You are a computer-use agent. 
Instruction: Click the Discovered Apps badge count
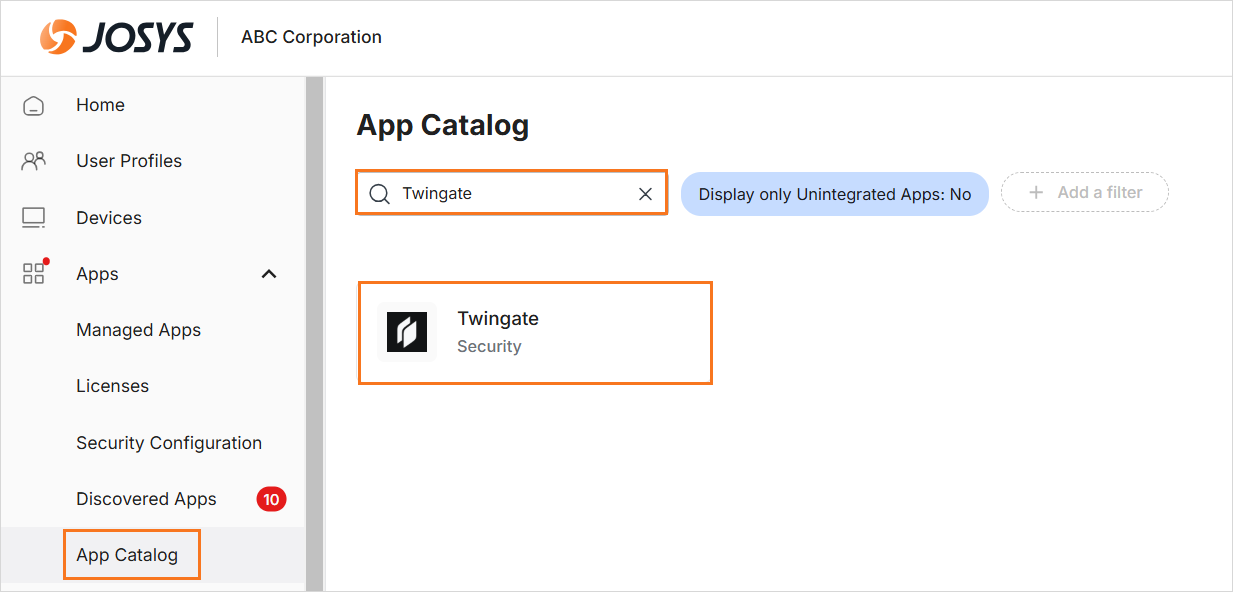pos(271,499)
